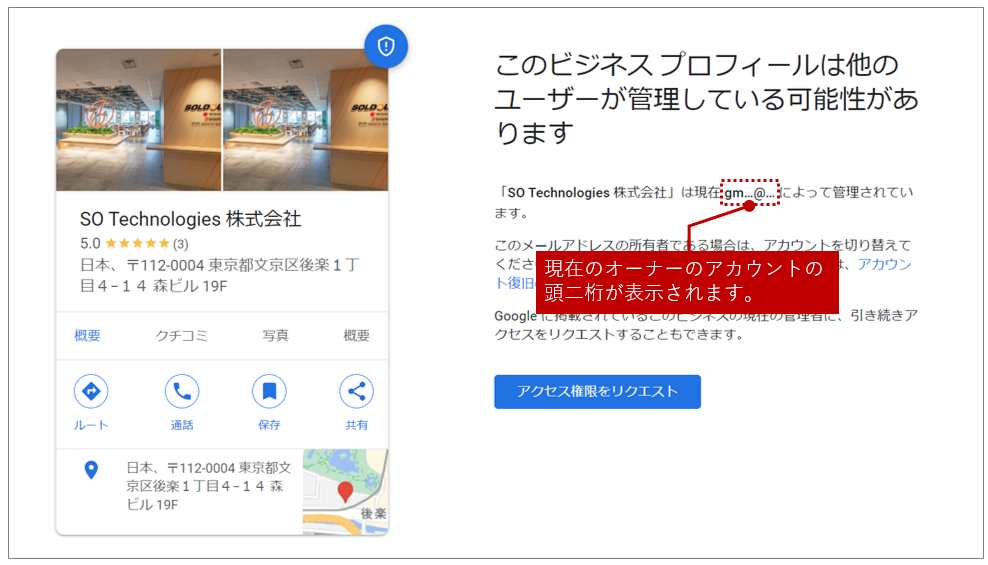Click the アクセス権限をリクエスト button
The image size is (988, 565).
(x=597, y=392)
